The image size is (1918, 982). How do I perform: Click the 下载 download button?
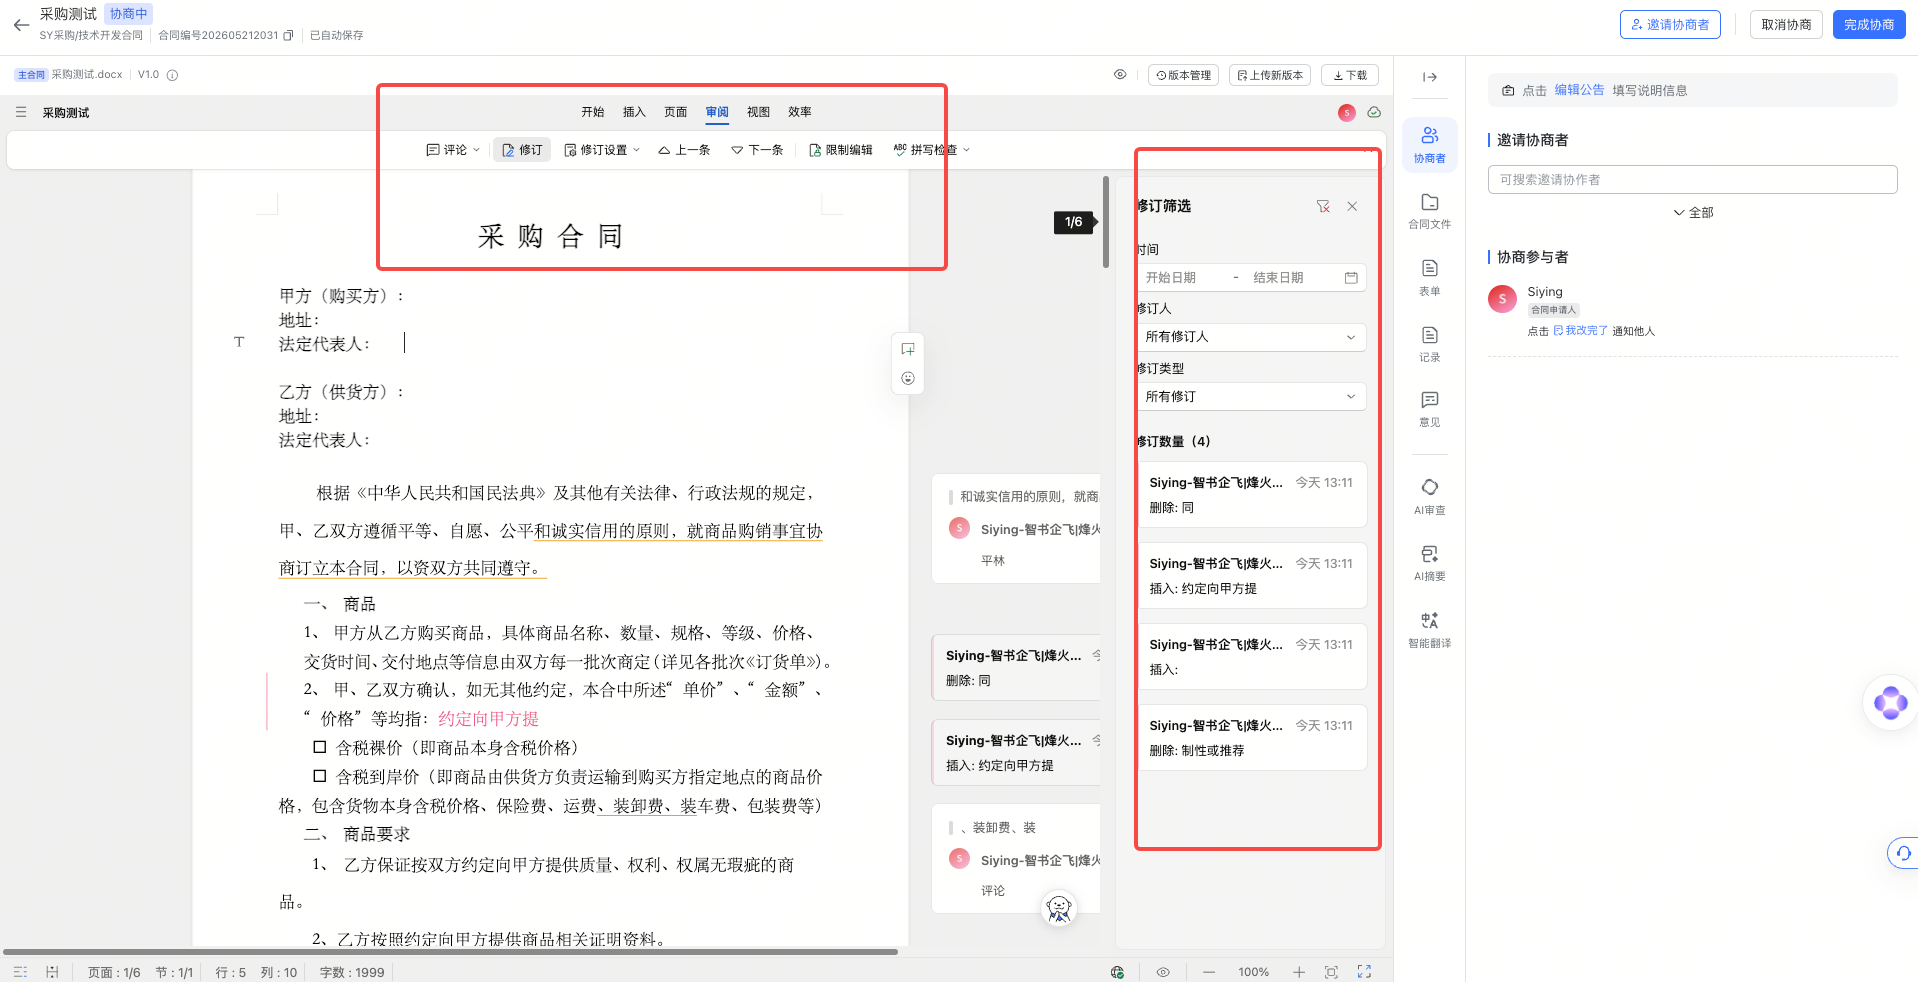(1350, 75)
